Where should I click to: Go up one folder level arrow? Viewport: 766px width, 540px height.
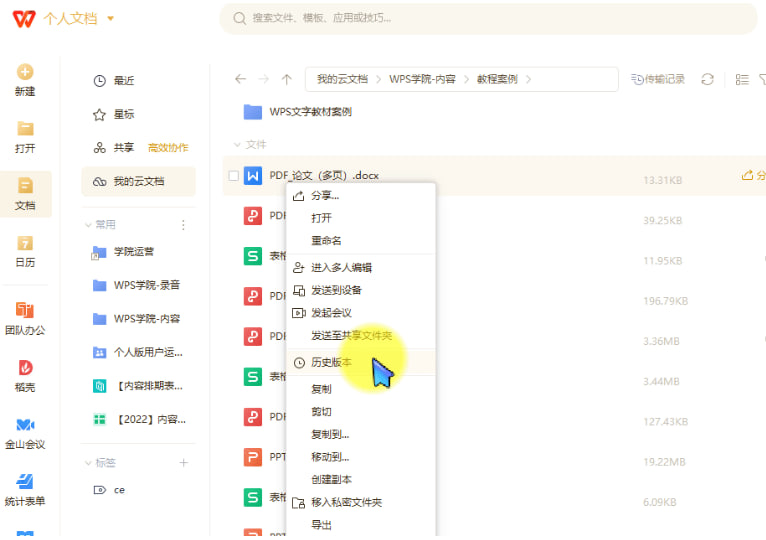coord(287,79)
